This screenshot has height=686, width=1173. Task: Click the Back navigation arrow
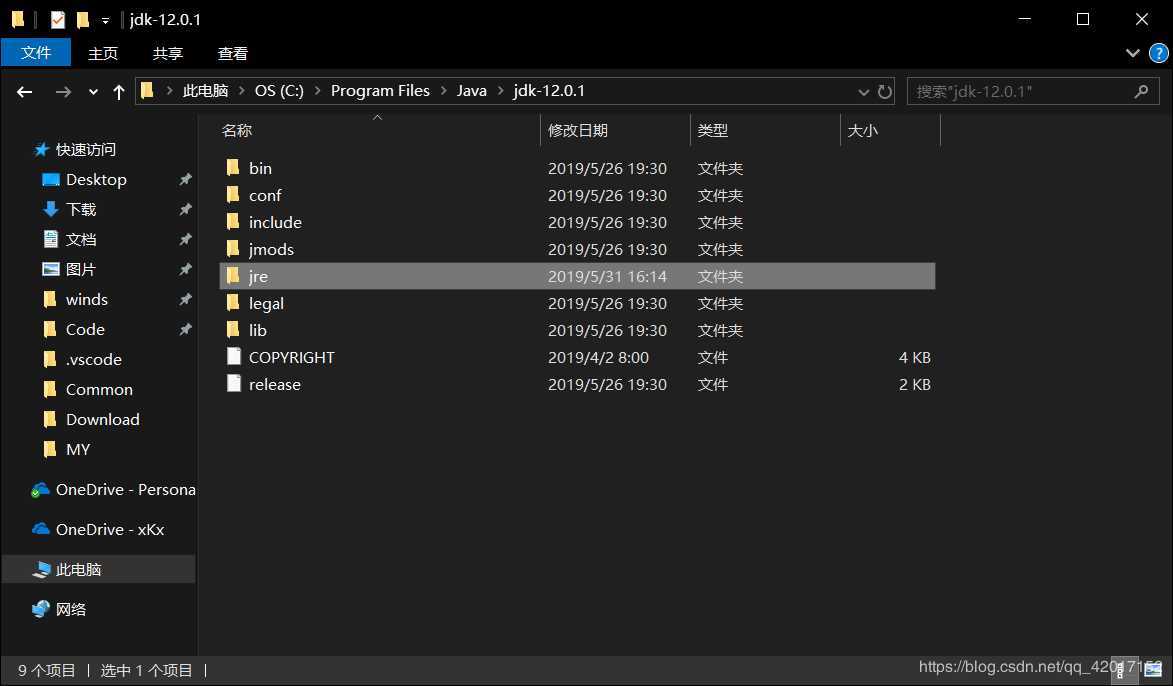click(x=25, y=91)
